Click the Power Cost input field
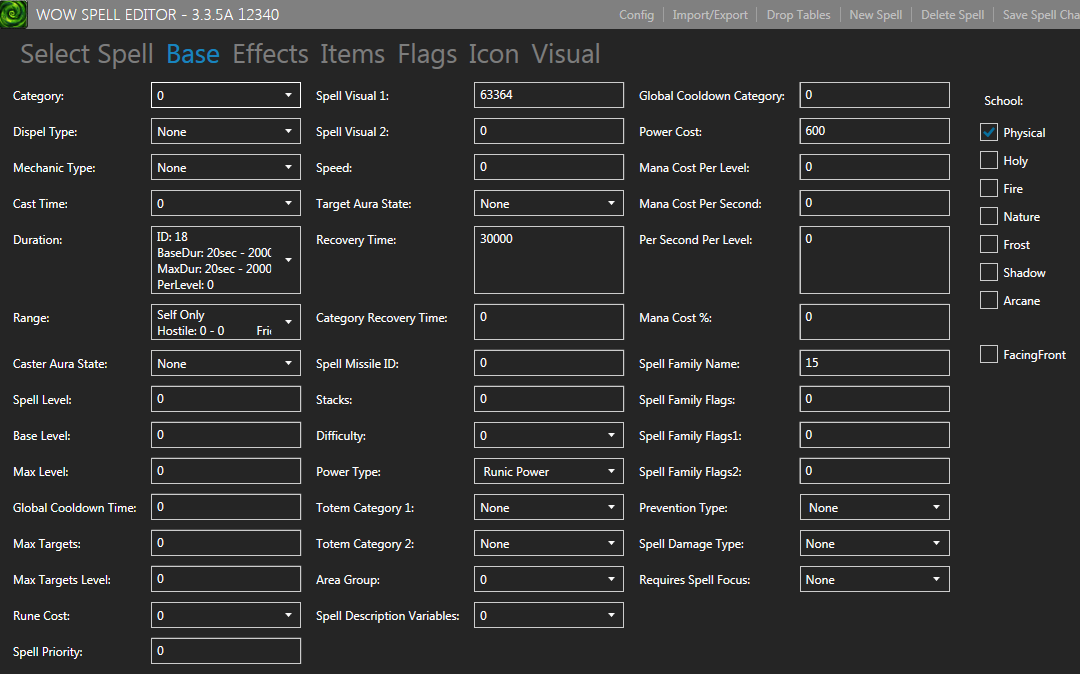Screen dimensions: 1080x674 (874, 132)
